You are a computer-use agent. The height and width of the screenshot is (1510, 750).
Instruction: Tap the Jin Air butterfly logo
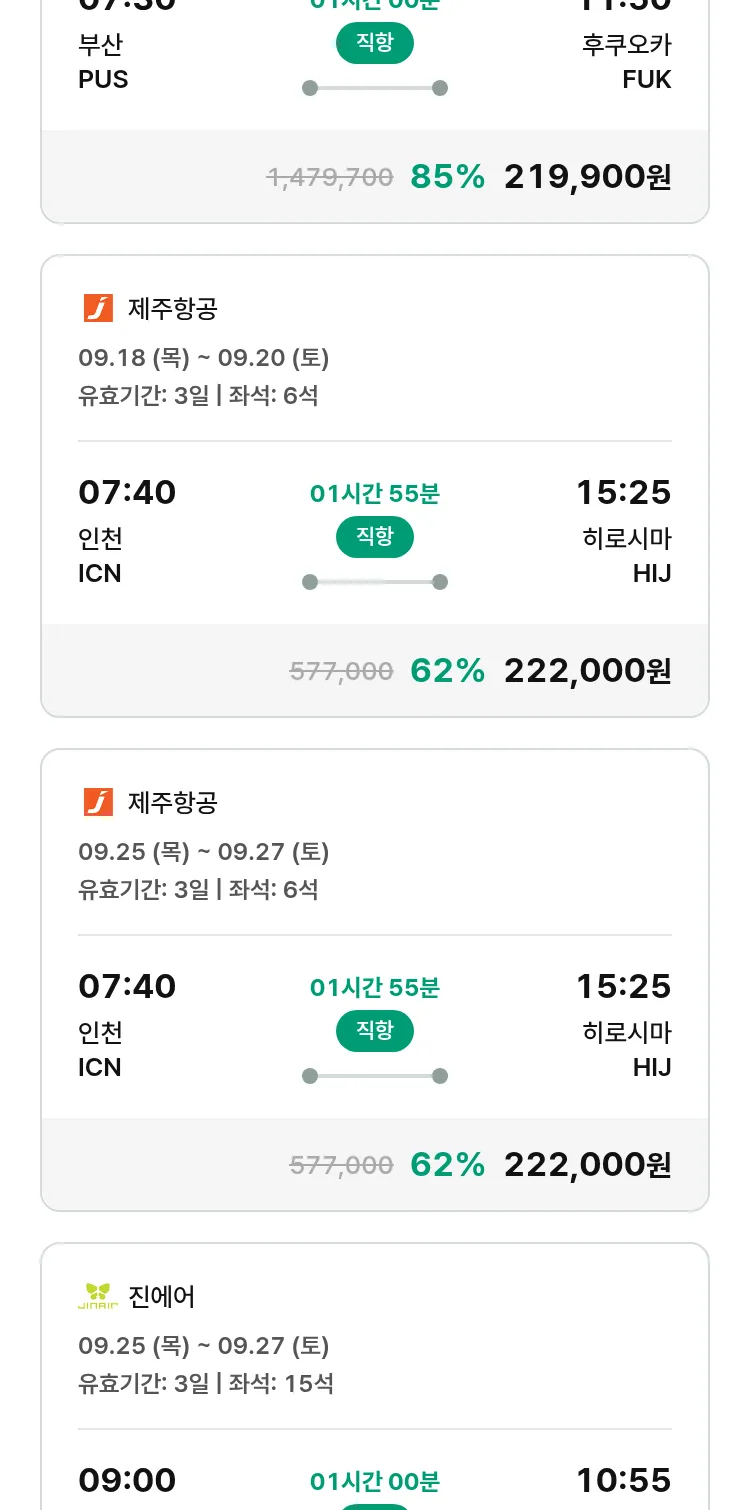pos(98,1296)
